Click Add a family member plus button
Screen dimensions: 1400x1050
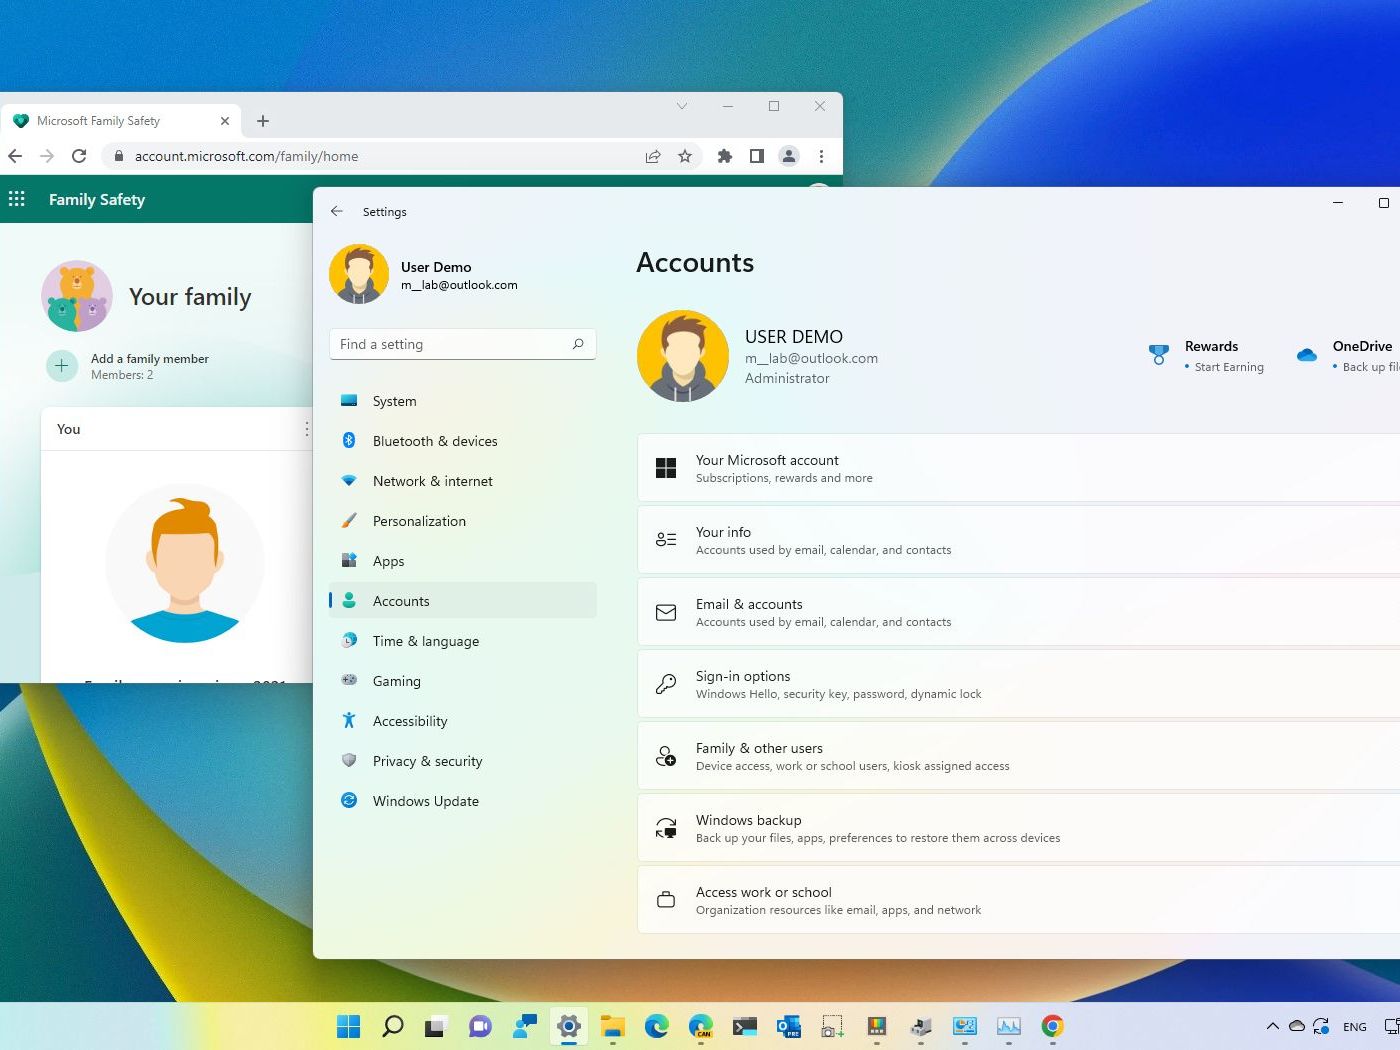point(62,366)
